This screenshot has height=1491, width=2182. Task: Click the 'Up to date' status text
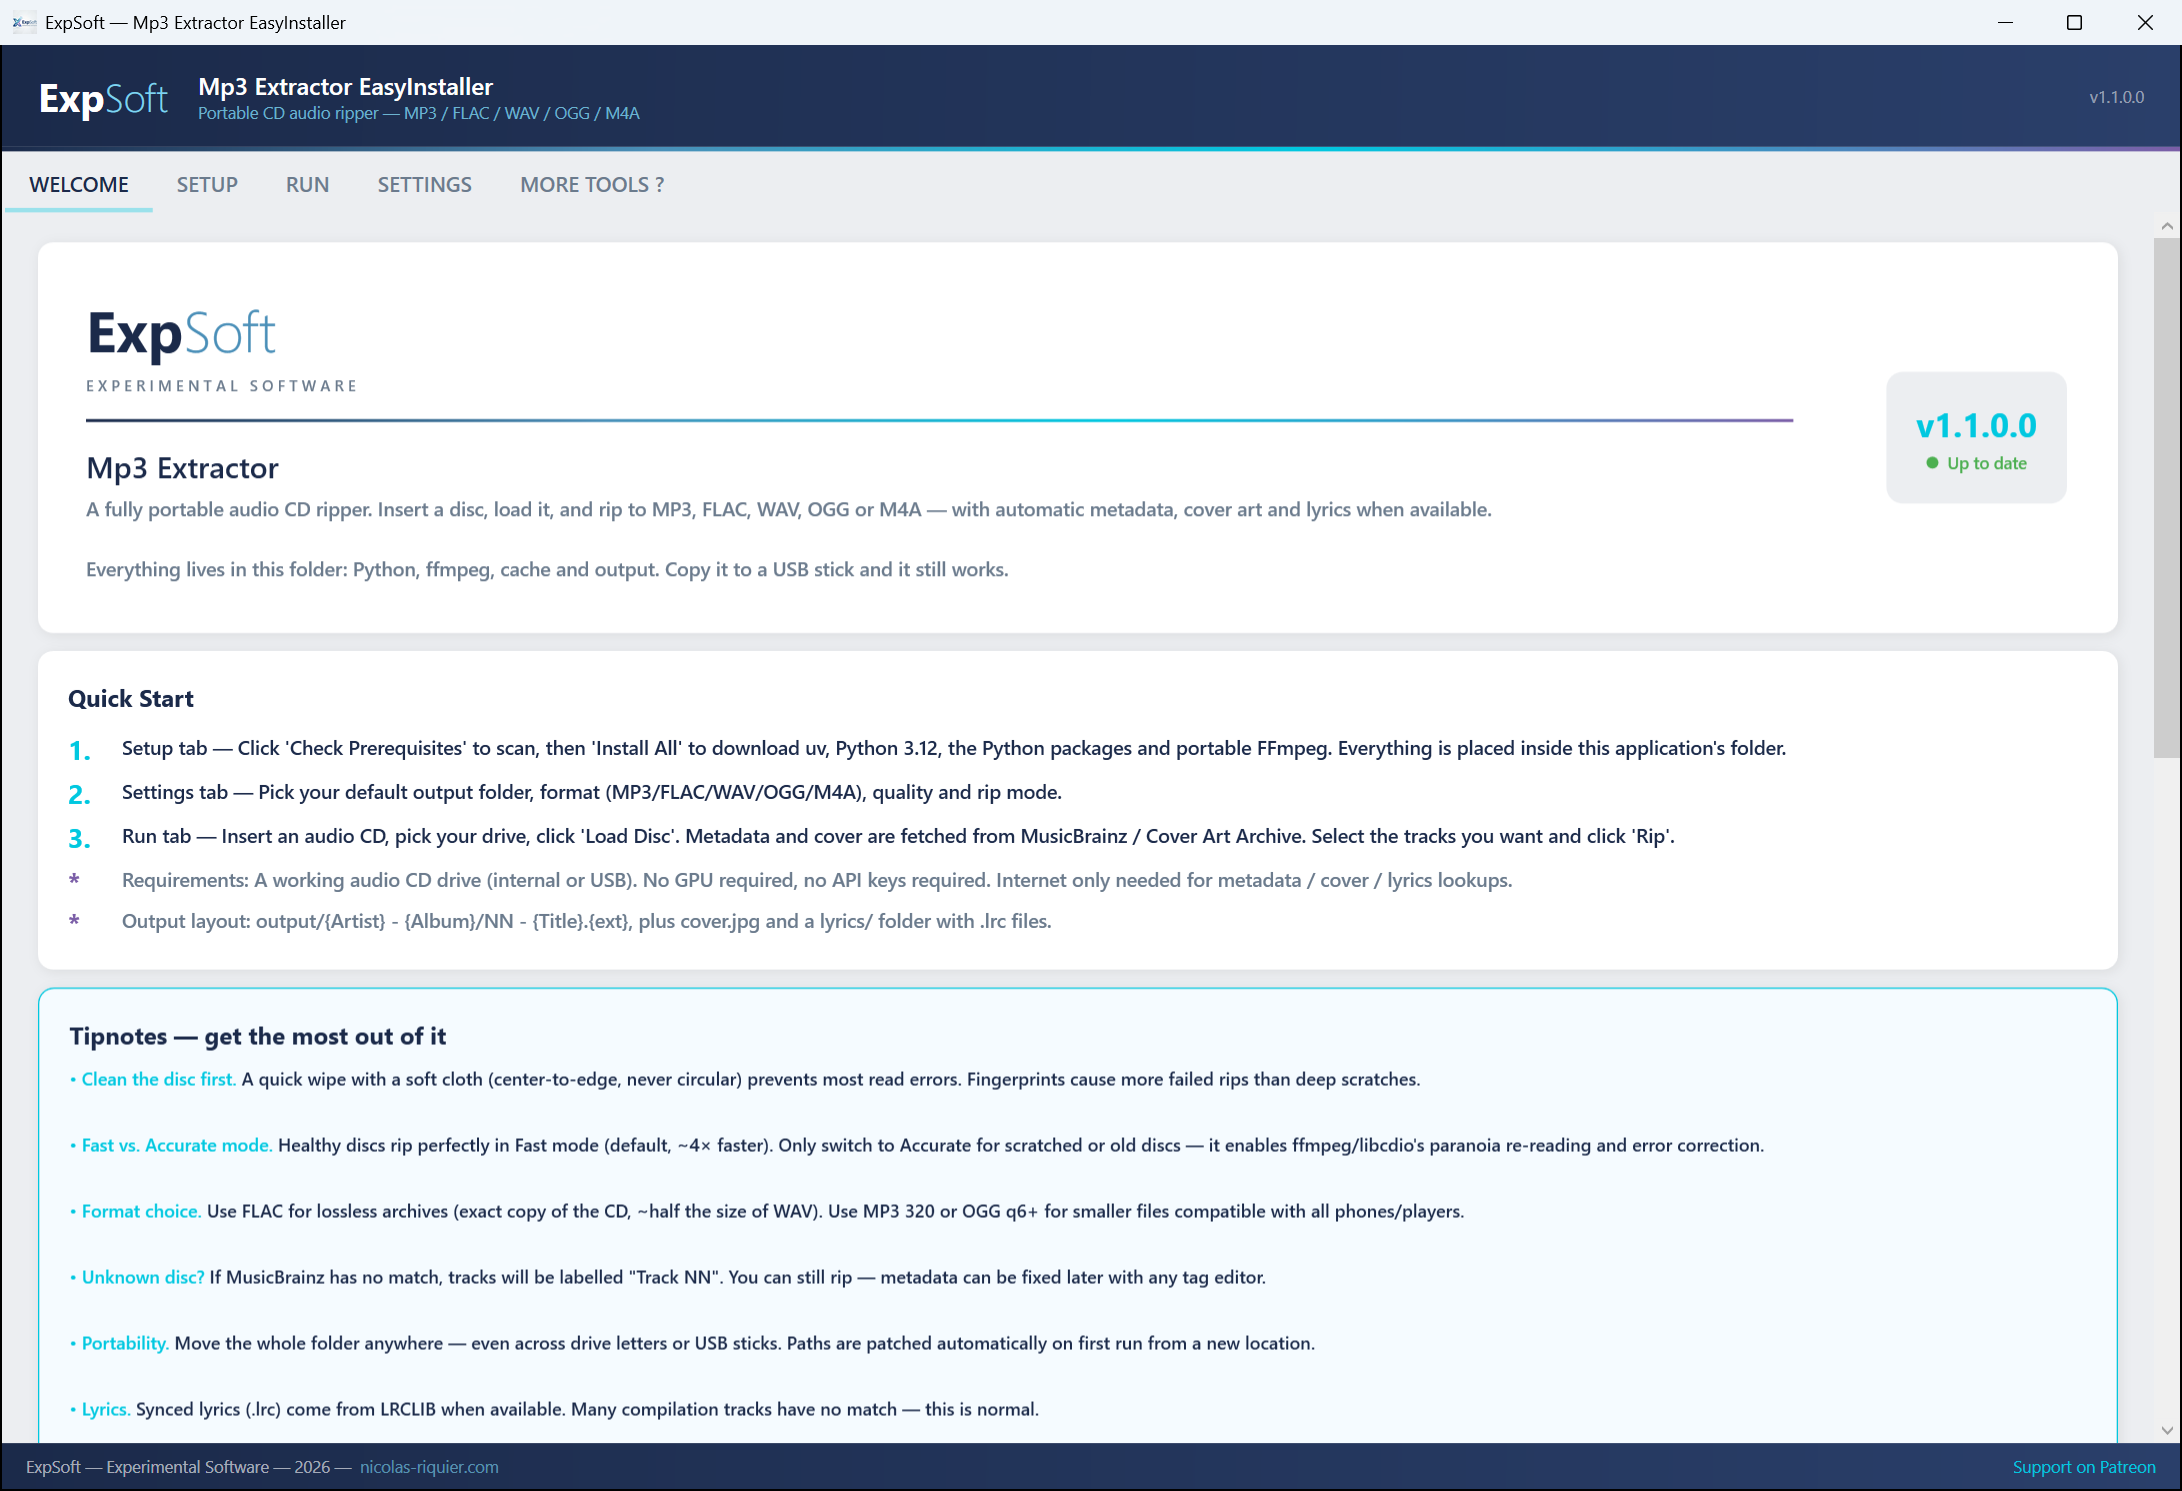(1986, 463)
